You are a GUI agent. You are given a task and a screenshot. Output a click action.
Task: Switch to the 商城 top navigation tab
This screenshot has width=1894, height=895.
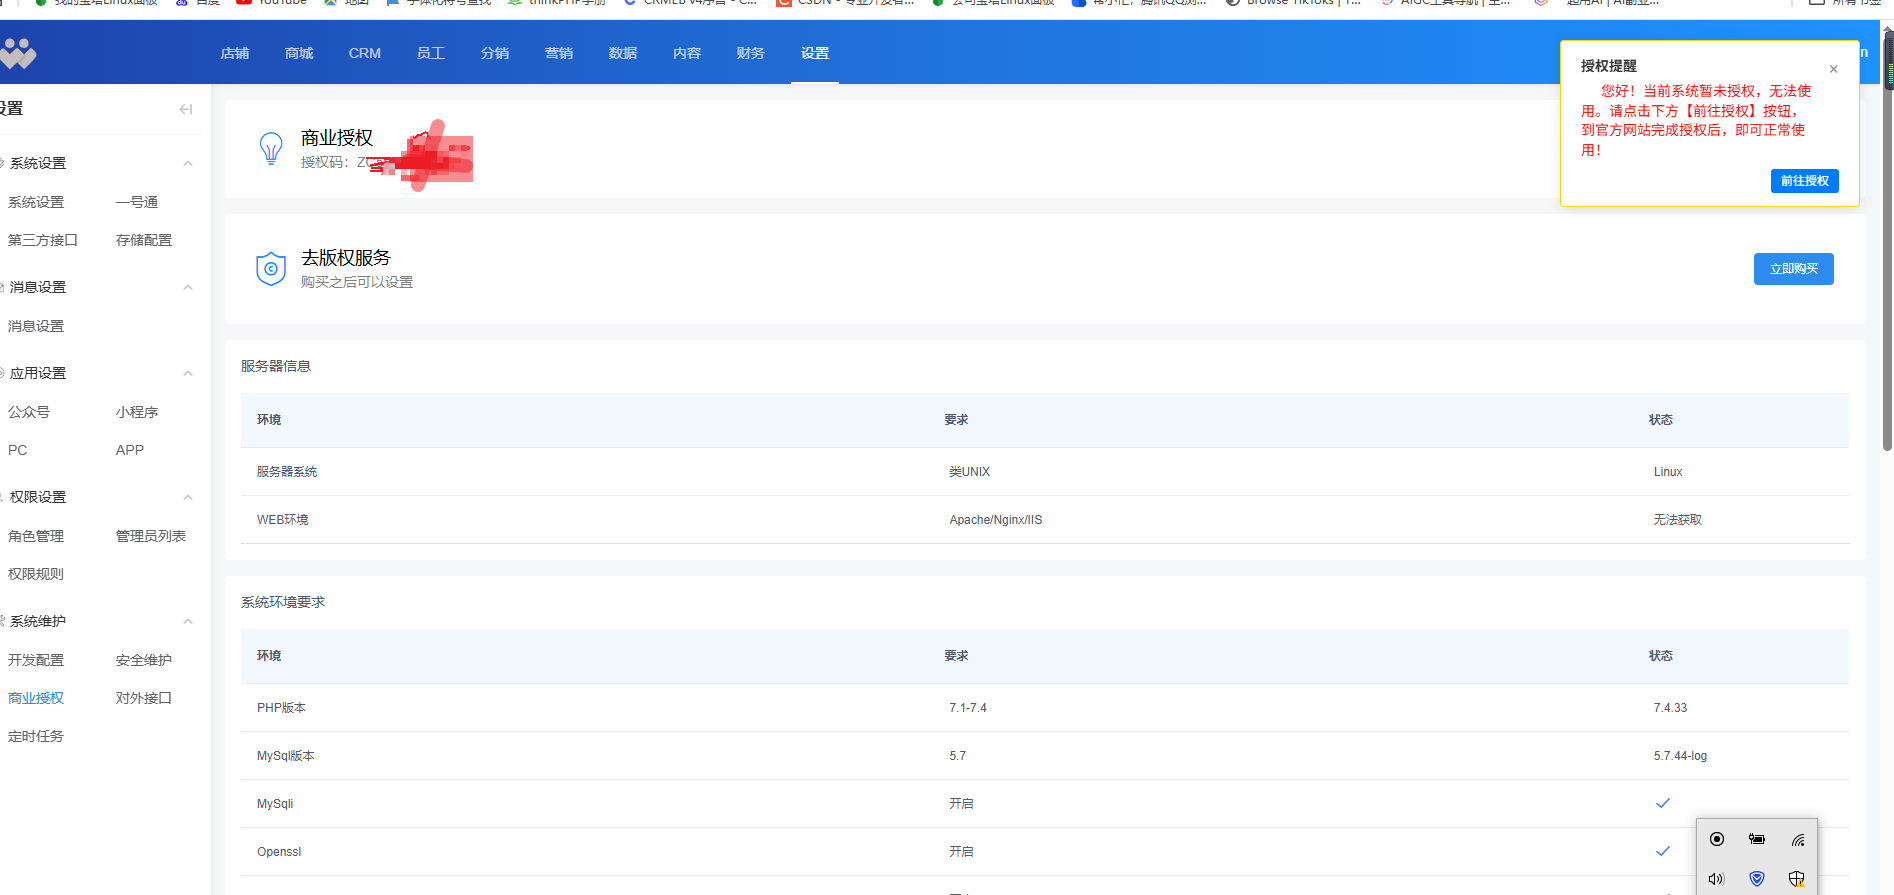299,53
